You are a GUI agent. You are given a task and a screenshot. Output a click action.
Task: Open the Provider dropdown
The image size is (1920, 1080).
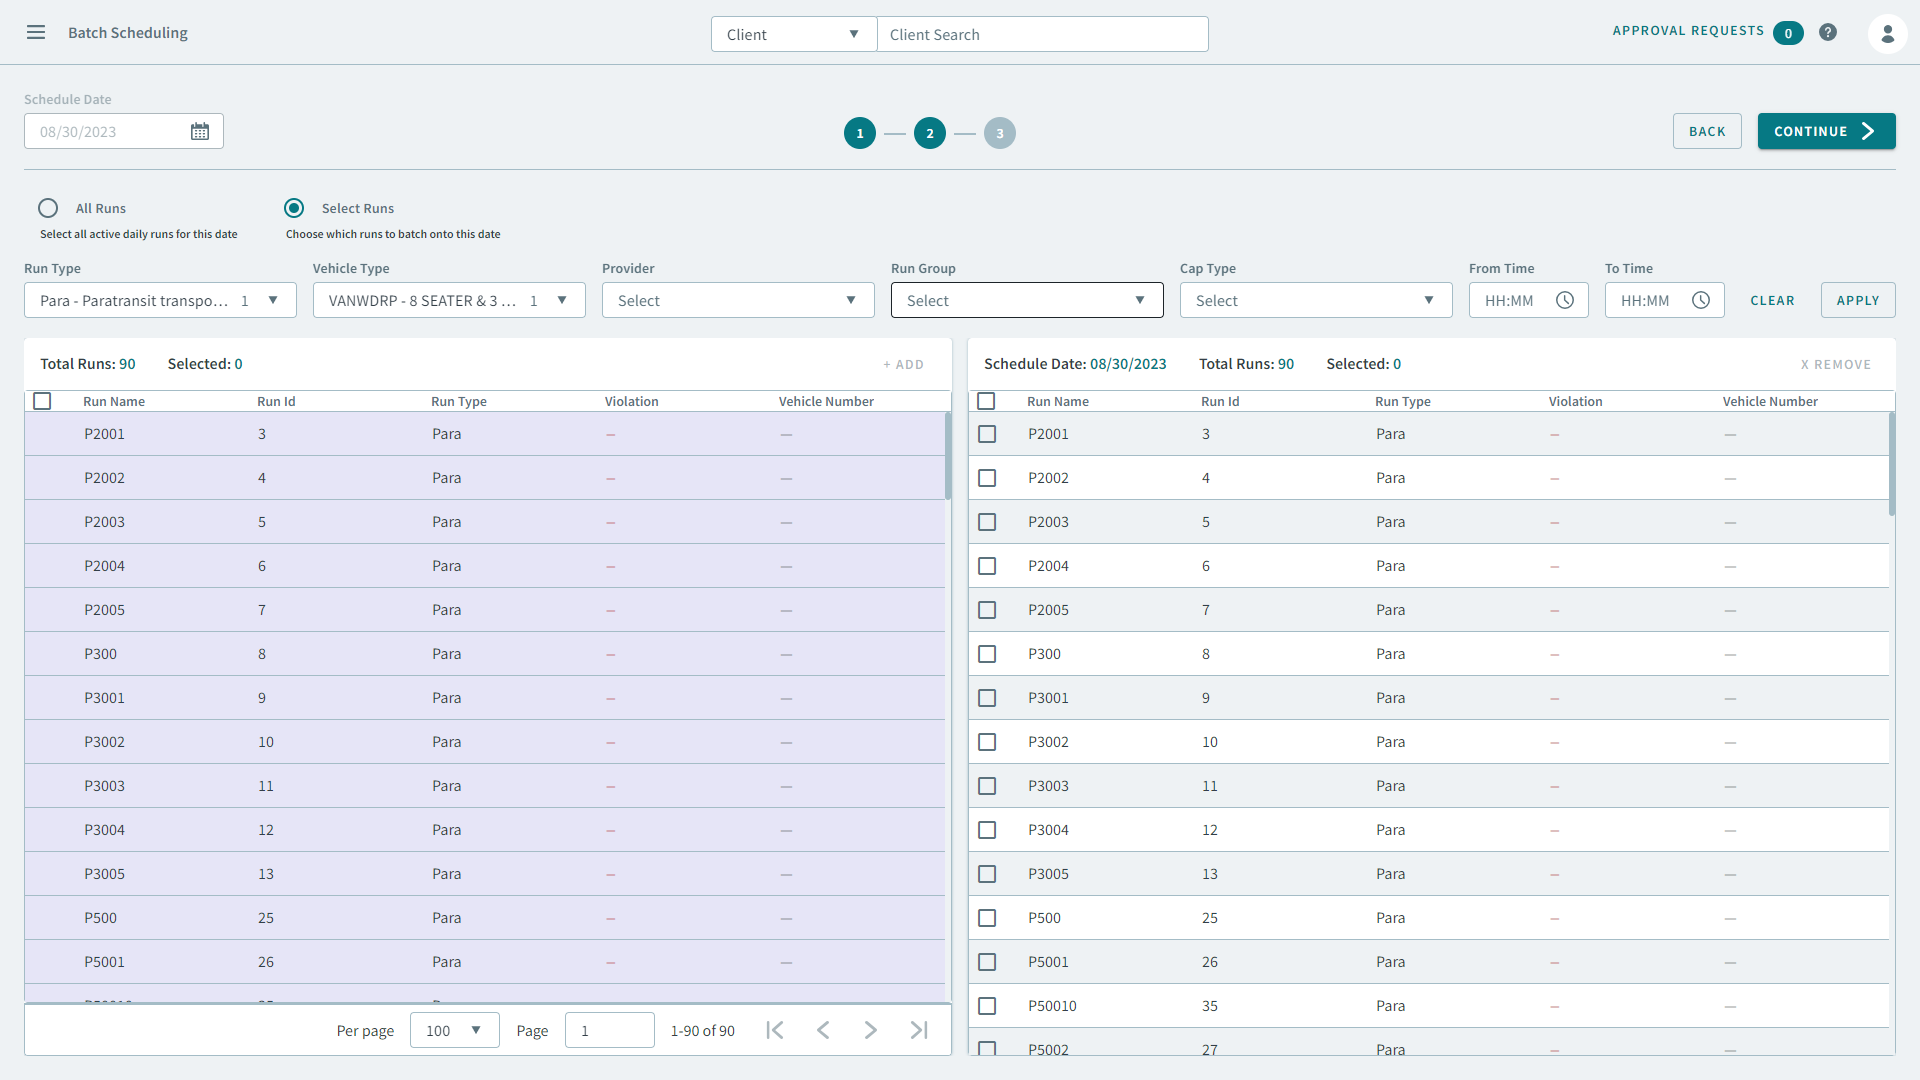pyautogui.click(x=737, y=300)
